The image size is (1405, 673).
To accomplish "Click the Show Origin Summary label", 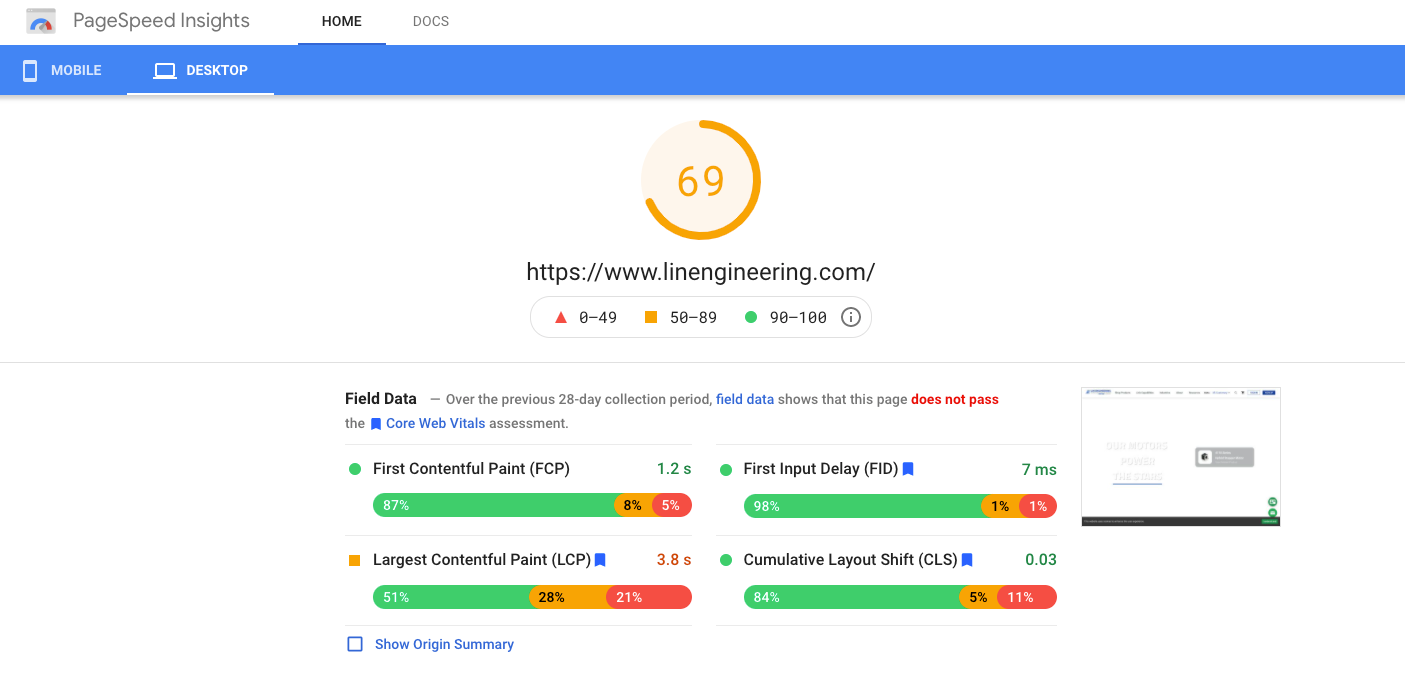I will click(x=444, y=644).
